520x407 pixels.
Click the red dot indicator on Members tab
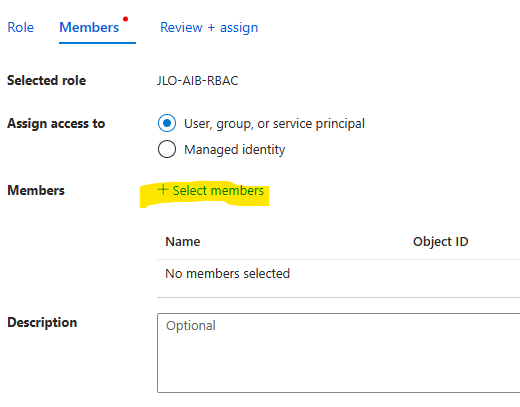(x=125, y=19)
